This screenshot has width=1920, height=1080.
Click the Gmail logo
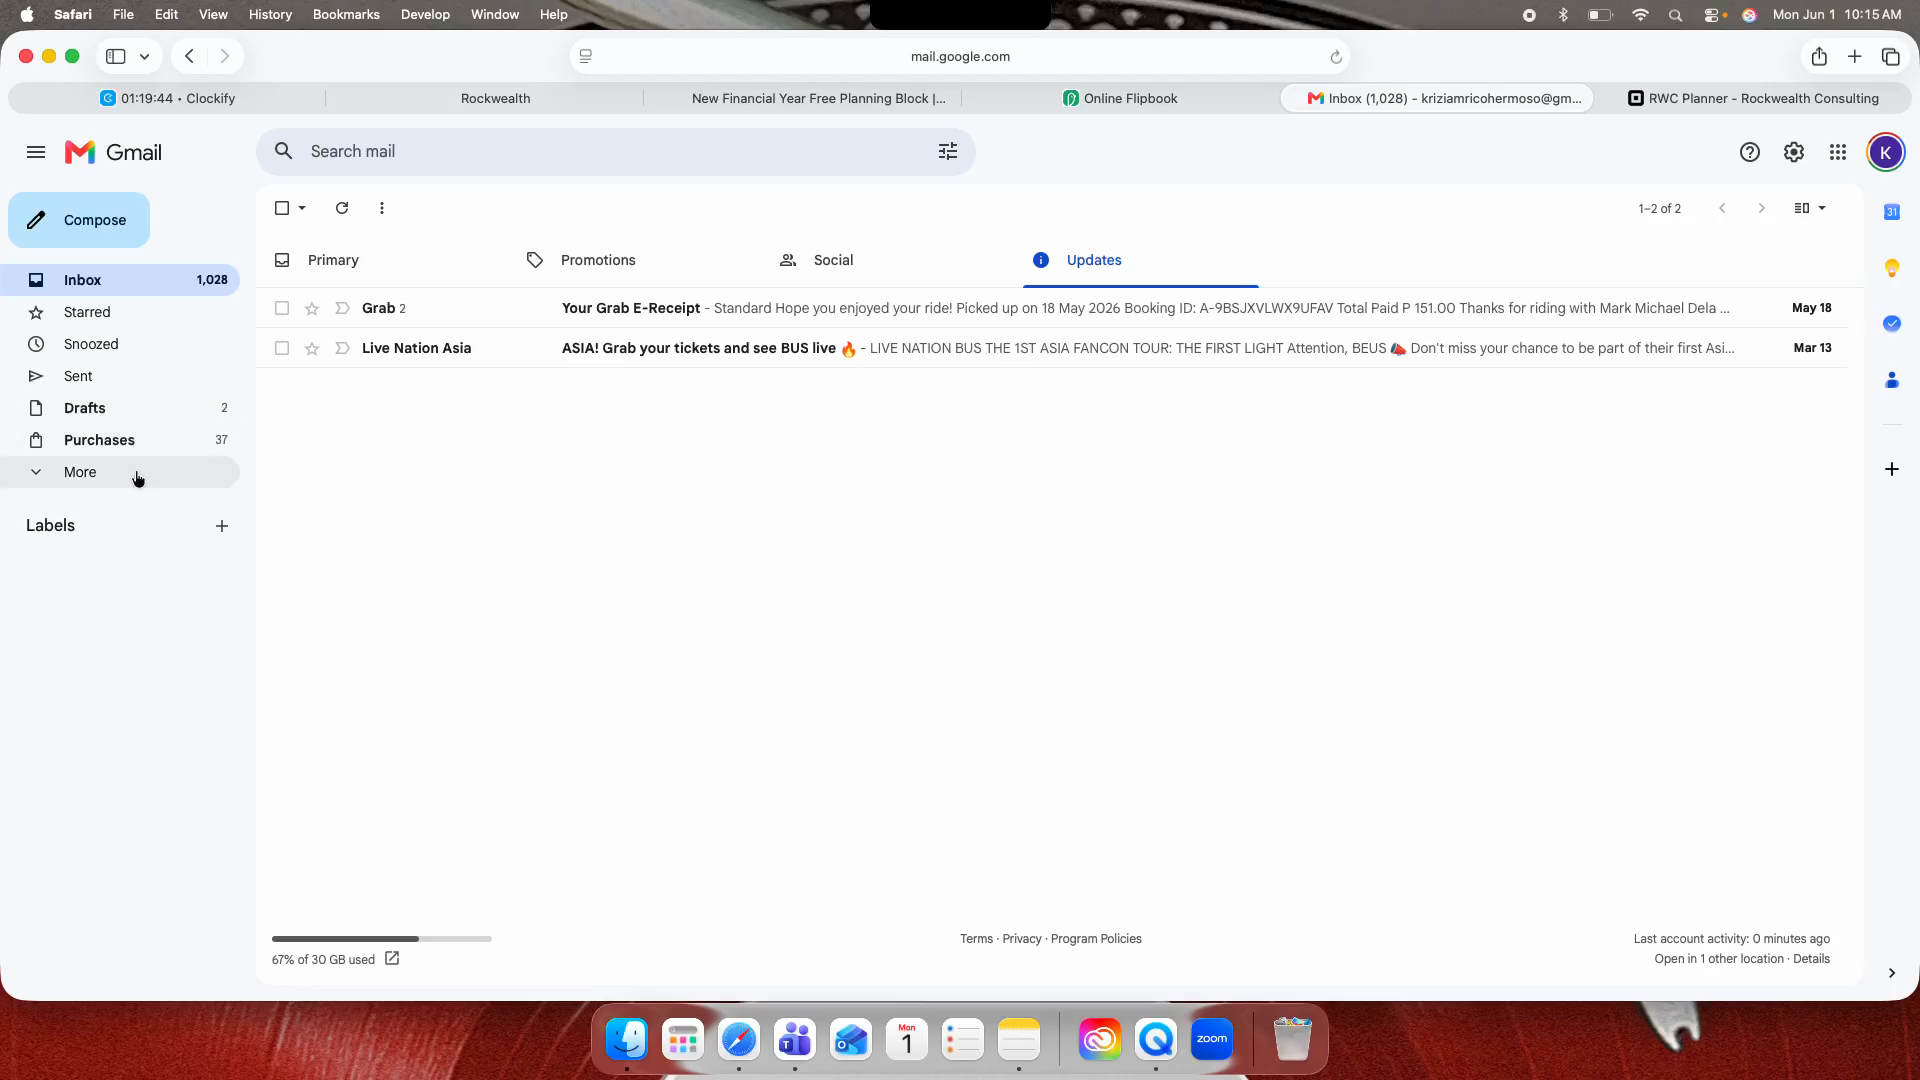[113, 152]
